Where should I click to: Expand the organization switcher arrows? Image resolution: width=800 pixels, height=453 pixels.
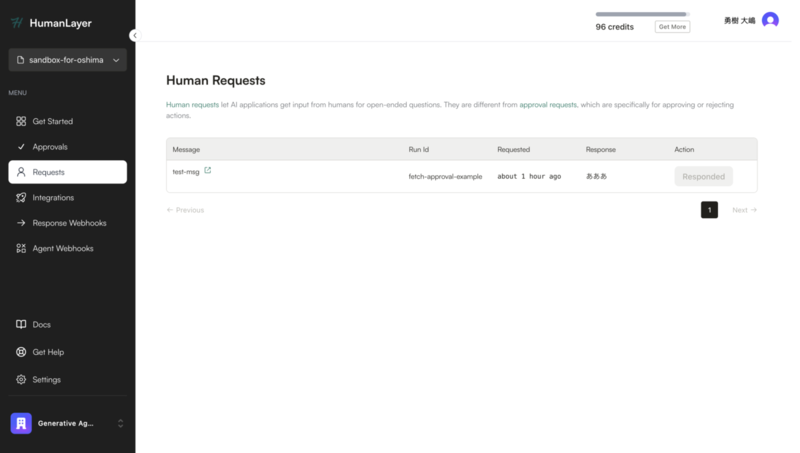(x=120, y=423)
